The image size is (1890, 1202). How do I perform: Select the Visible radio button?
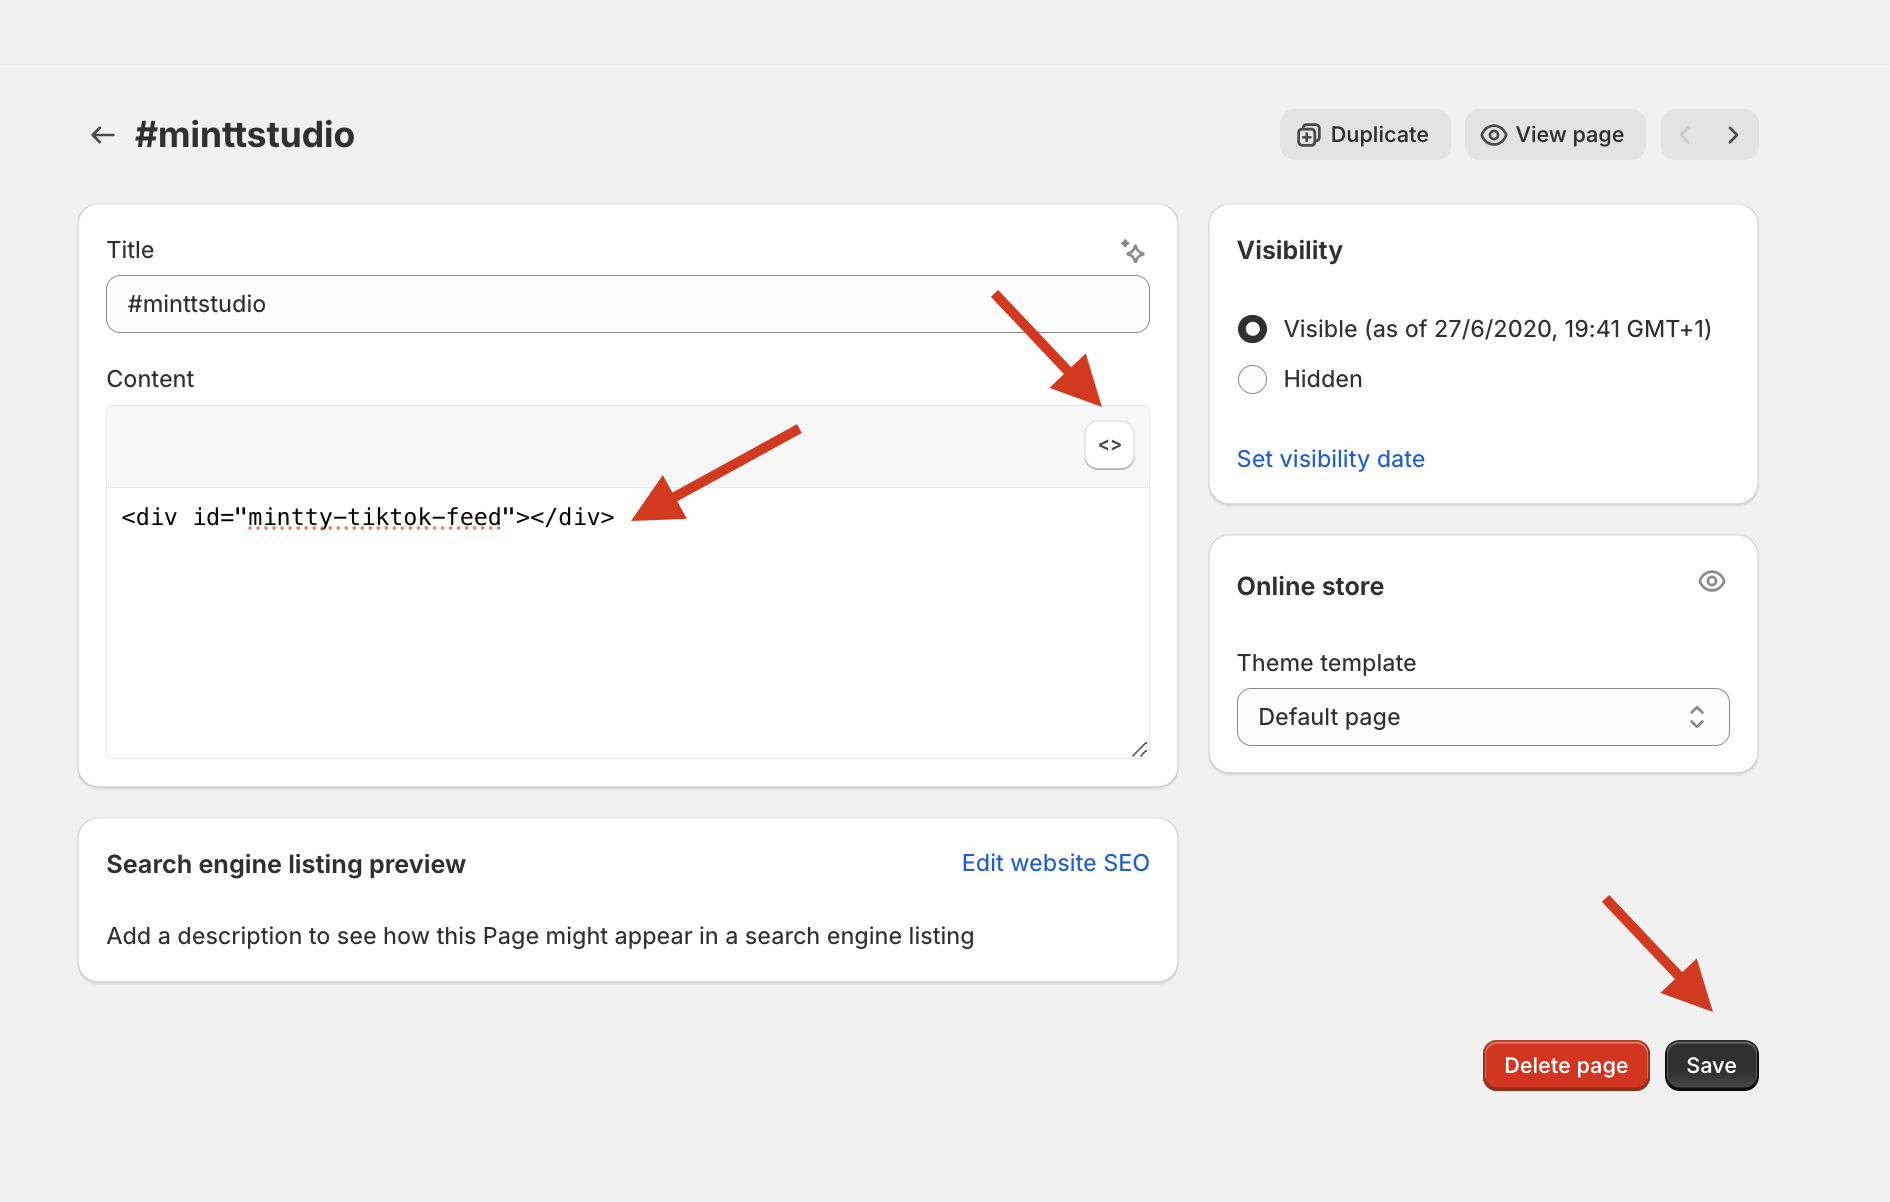[1252, 329]
